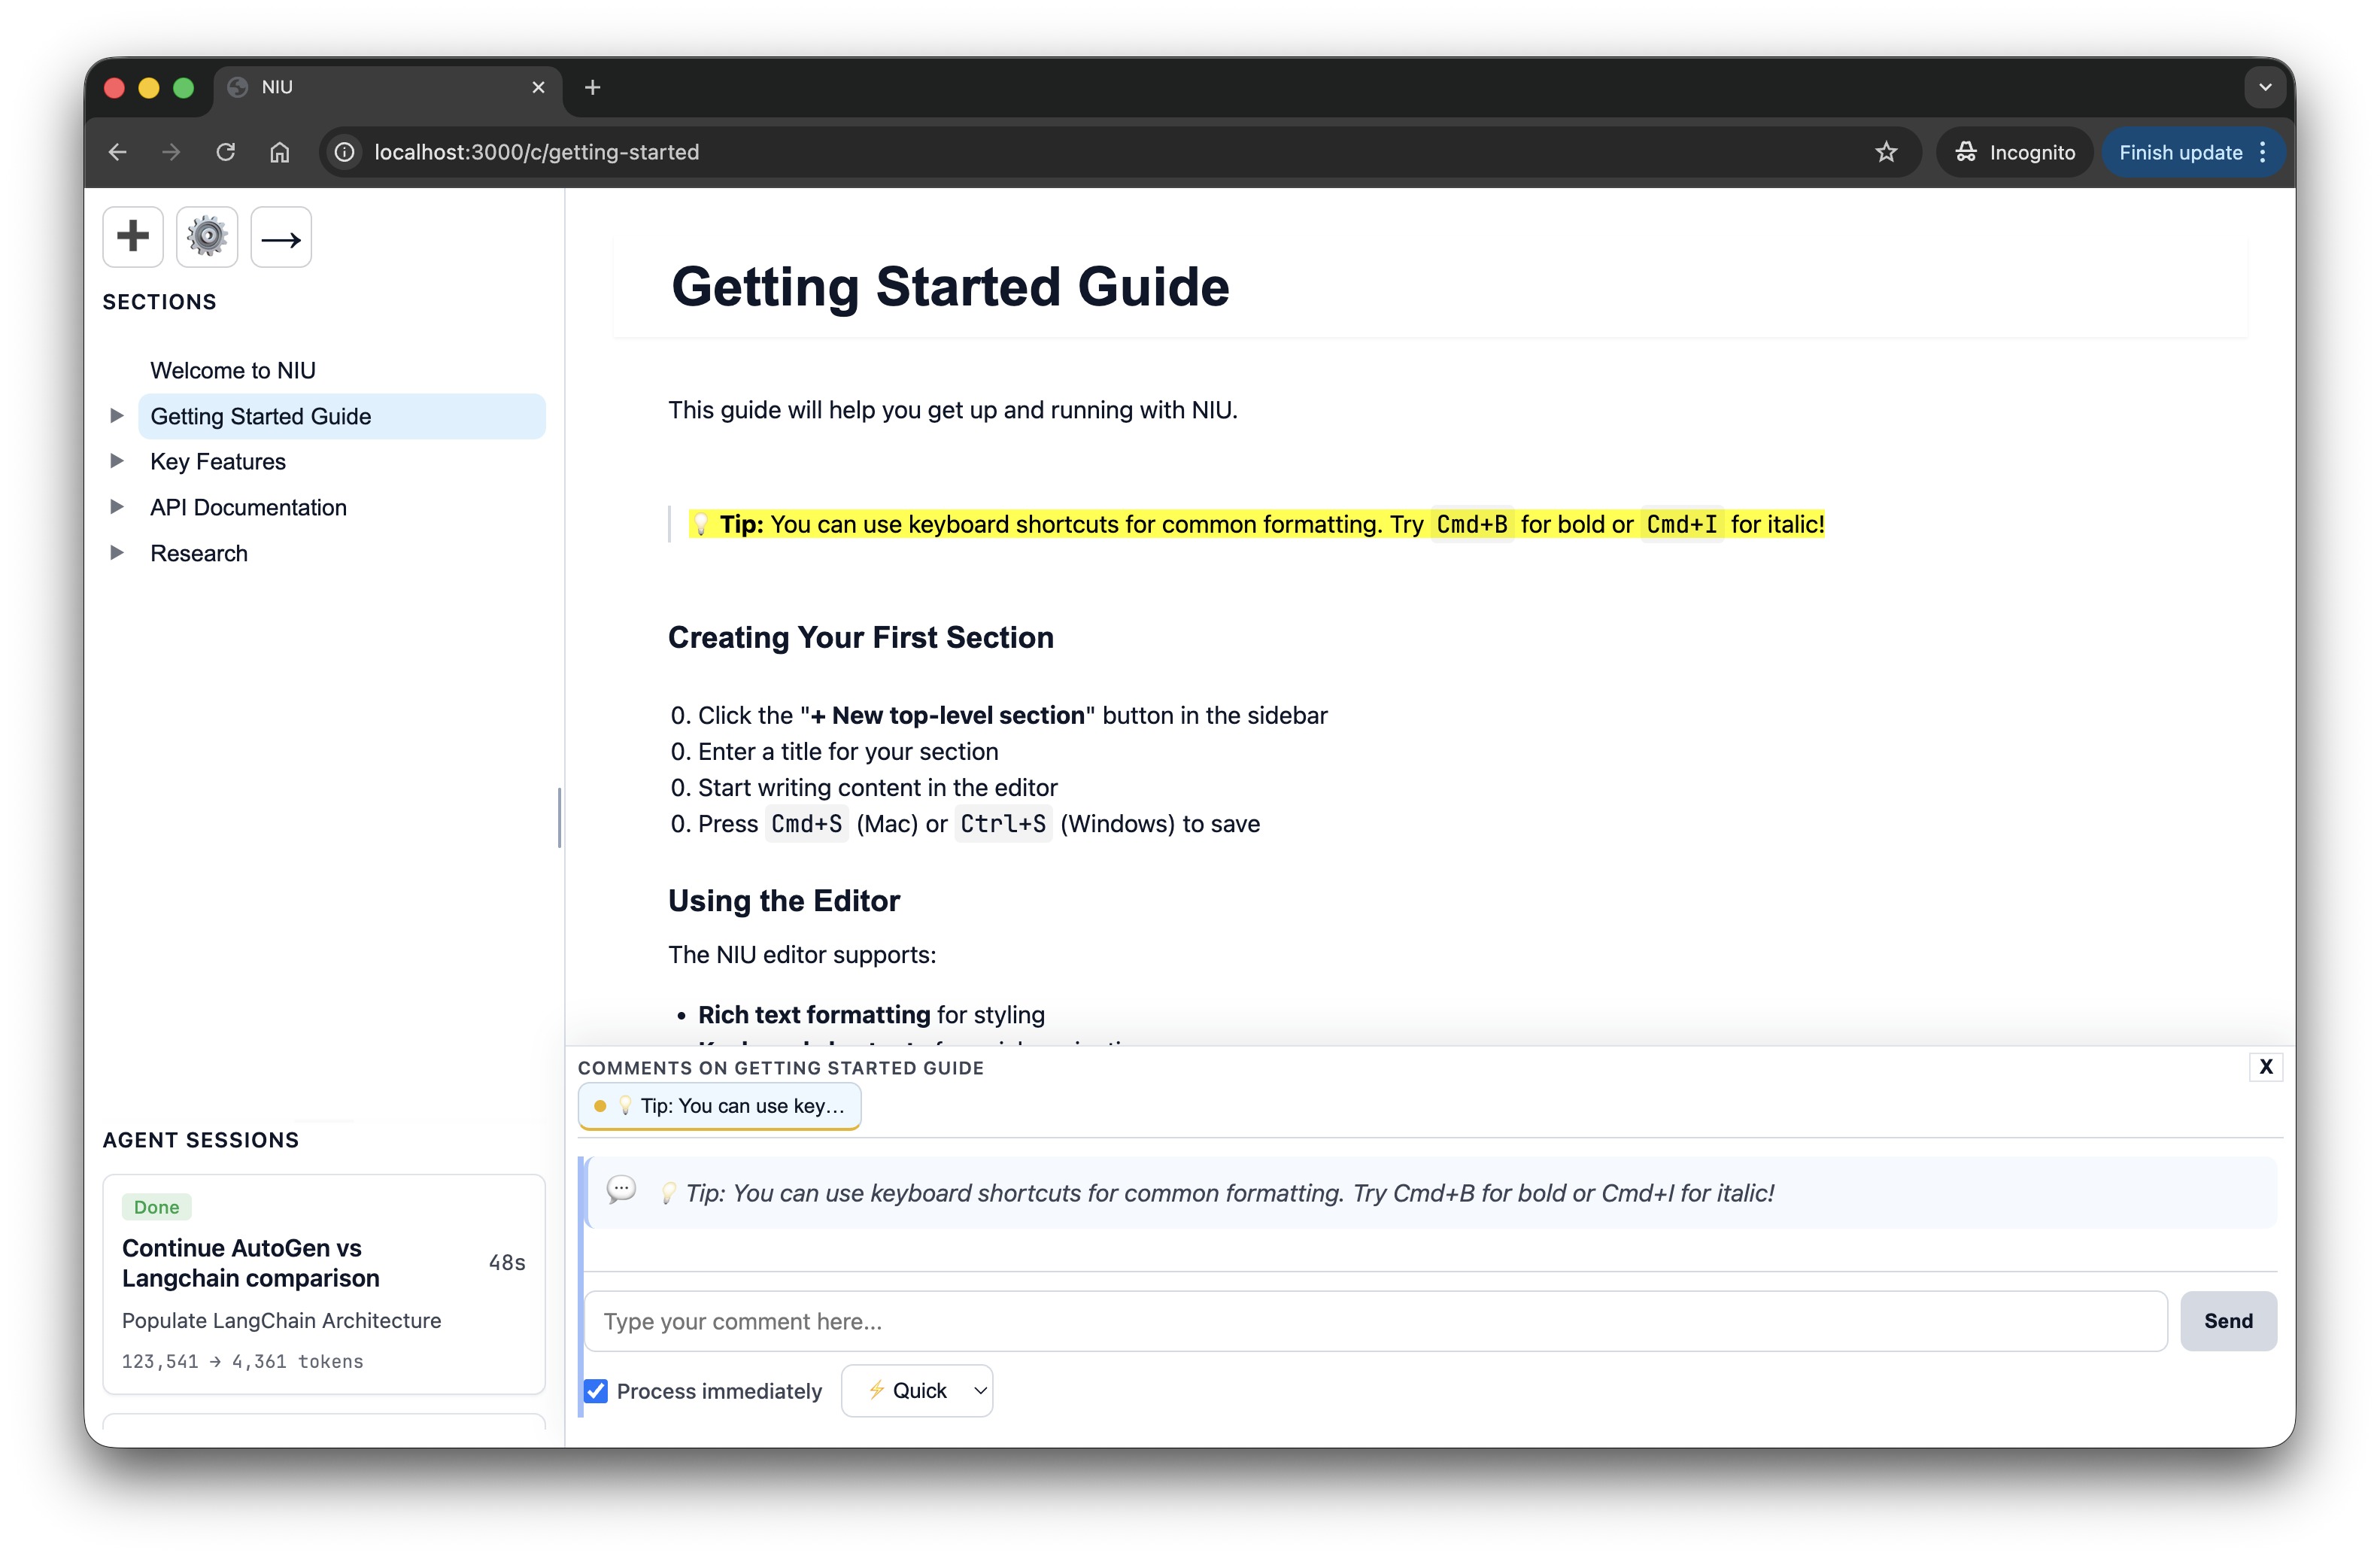
Task: Click 'Populate LangChain Architecture' text
Action: 281,1320
